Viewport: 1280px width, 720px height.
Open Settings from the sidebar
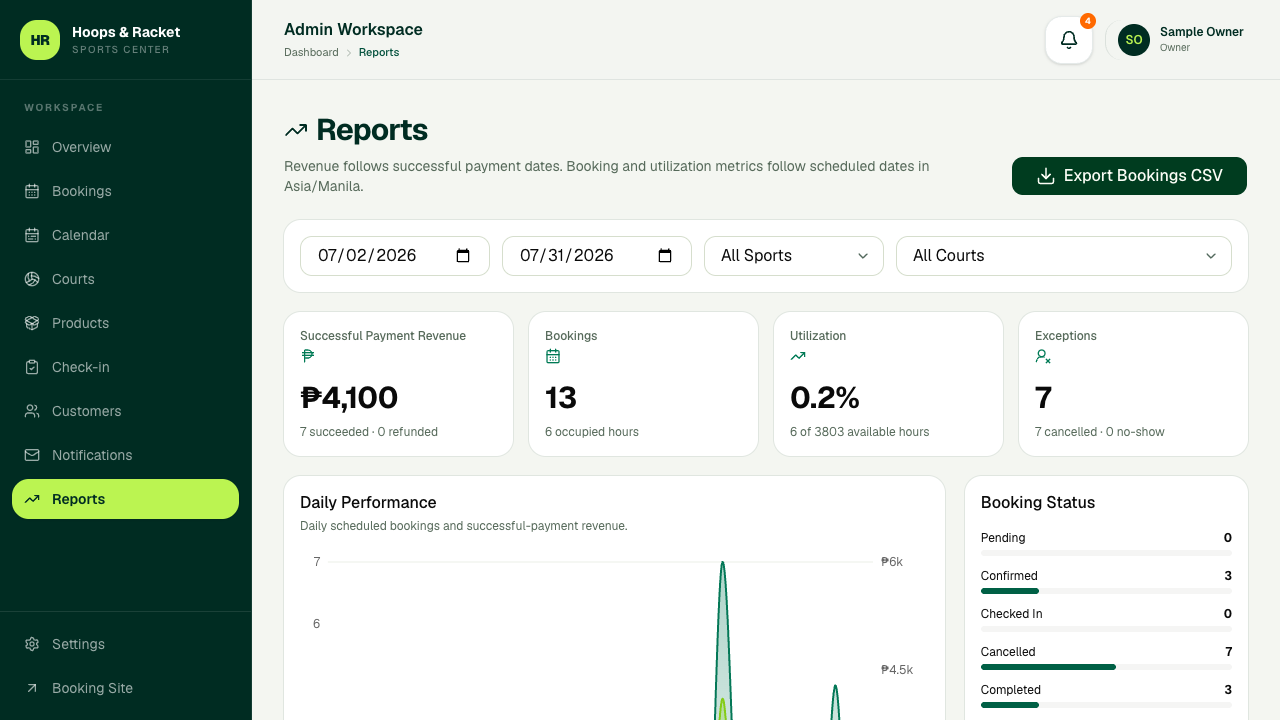pyautogui.click(x=125, y=644)
